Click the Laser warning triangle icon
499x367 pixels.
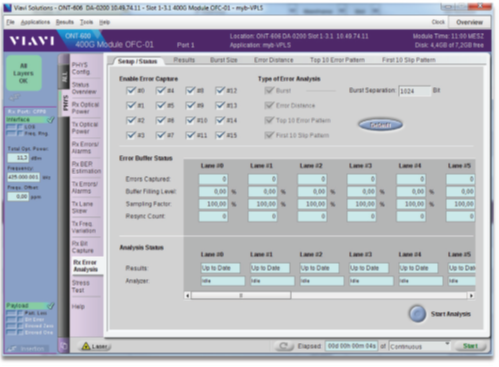point(86,346)
